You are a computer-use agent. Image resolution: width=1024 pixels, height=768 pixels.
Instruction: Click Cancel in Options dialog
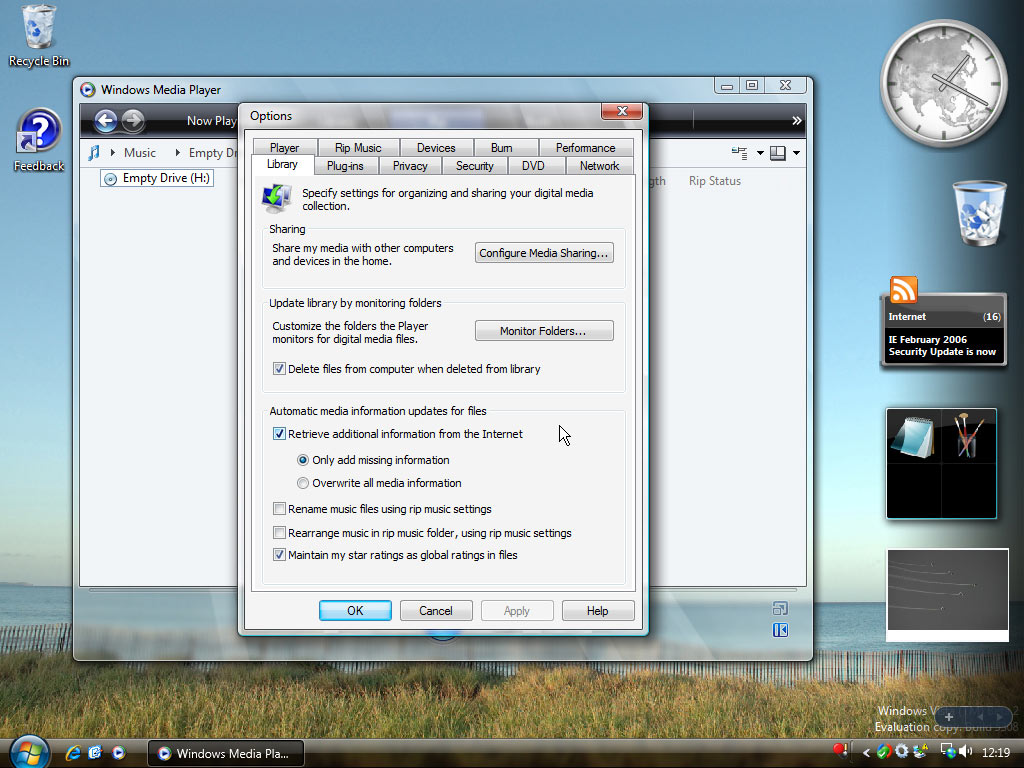coord(436,611)
